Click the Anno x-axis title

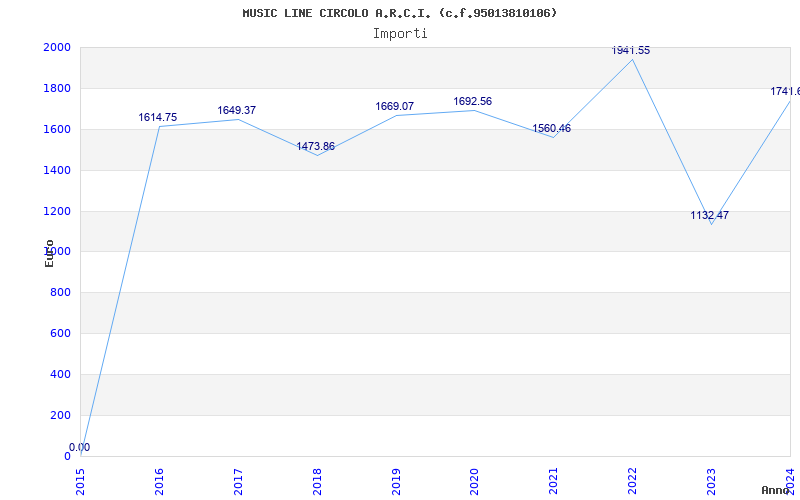[x=774, y=490]
